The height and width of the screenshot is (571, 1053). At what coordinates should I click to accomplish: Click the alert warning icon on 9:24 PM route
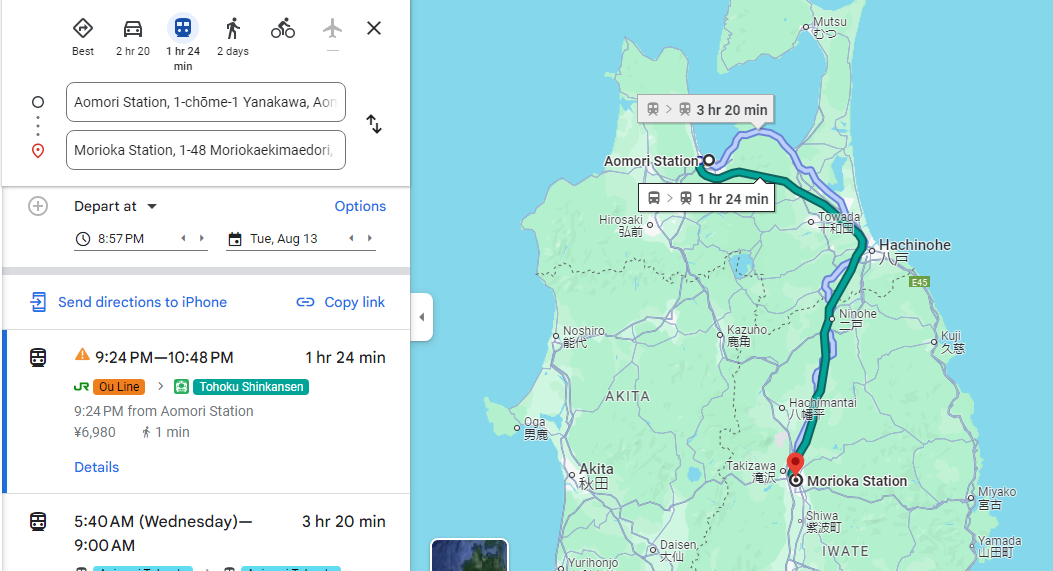[x=82, y=355]
